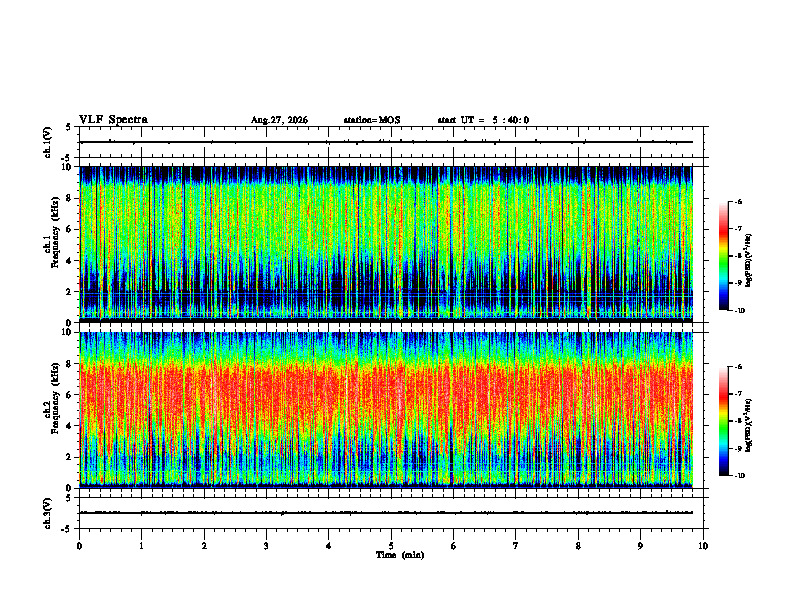Click the ch.1 color scale bar

pyautogui.click(x=723, y=256)
